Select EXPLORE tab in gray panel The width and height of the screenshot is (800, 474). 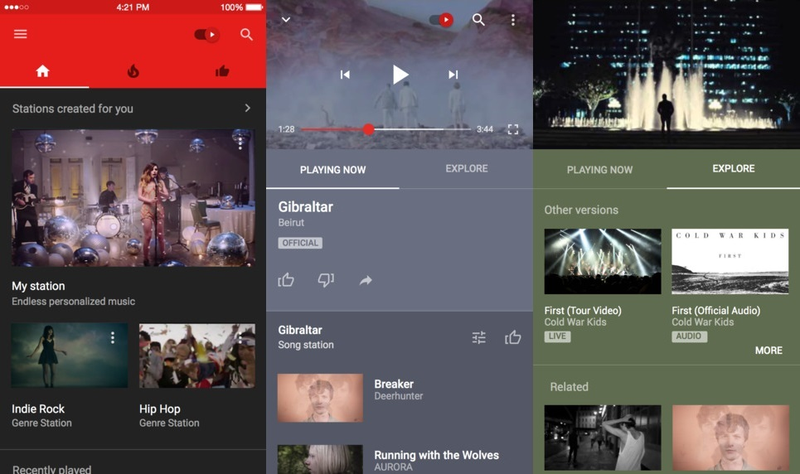[466, 169]
